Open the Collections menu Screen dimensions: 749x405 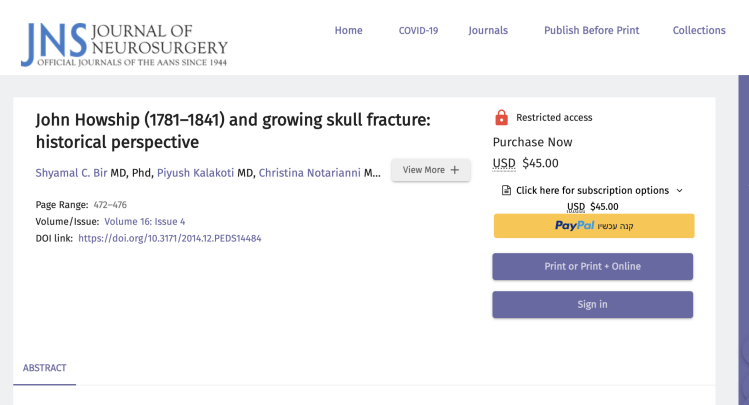point(699,30)
